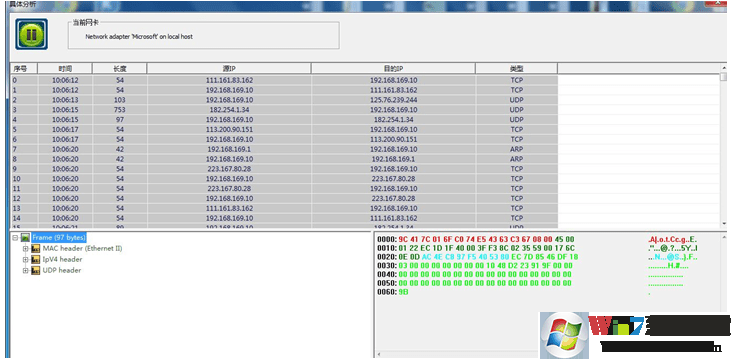Click the 类型 column header
The height and width of the screenshot is (361, 738).
click(516, 69)
